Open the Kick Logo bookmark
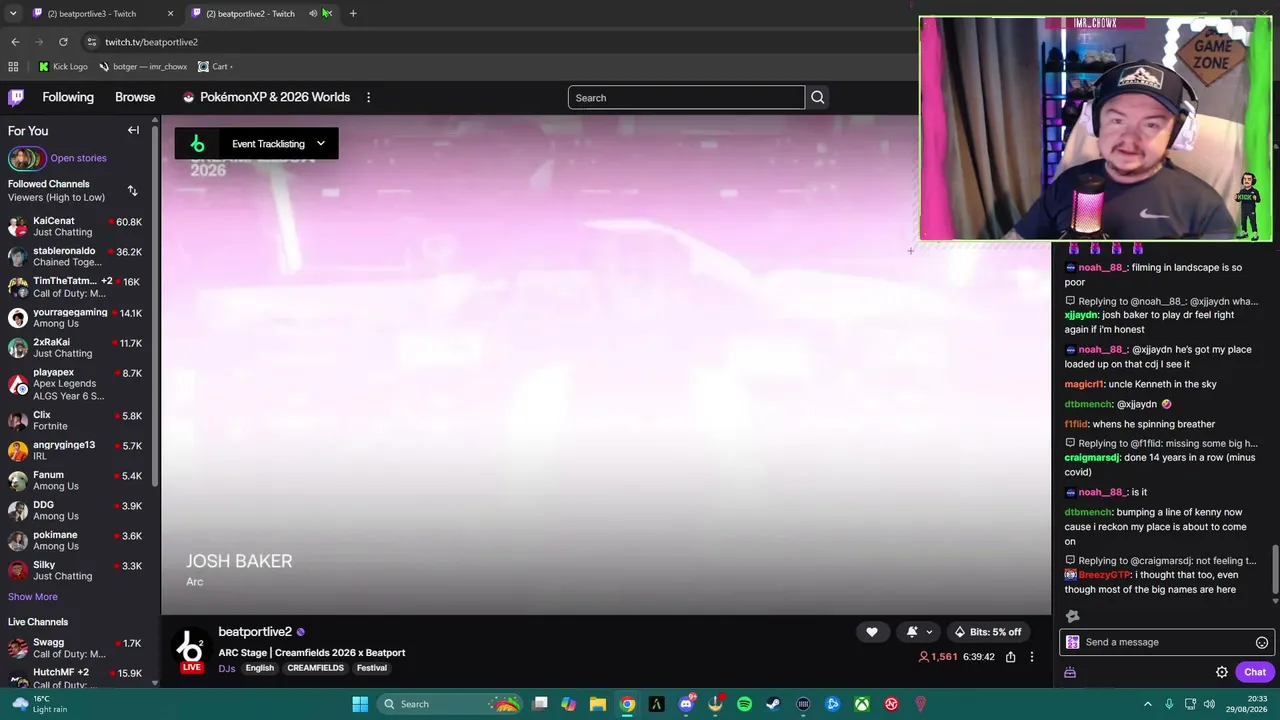1280x720 pixels. pyautogui.click(x=63, y=67)
